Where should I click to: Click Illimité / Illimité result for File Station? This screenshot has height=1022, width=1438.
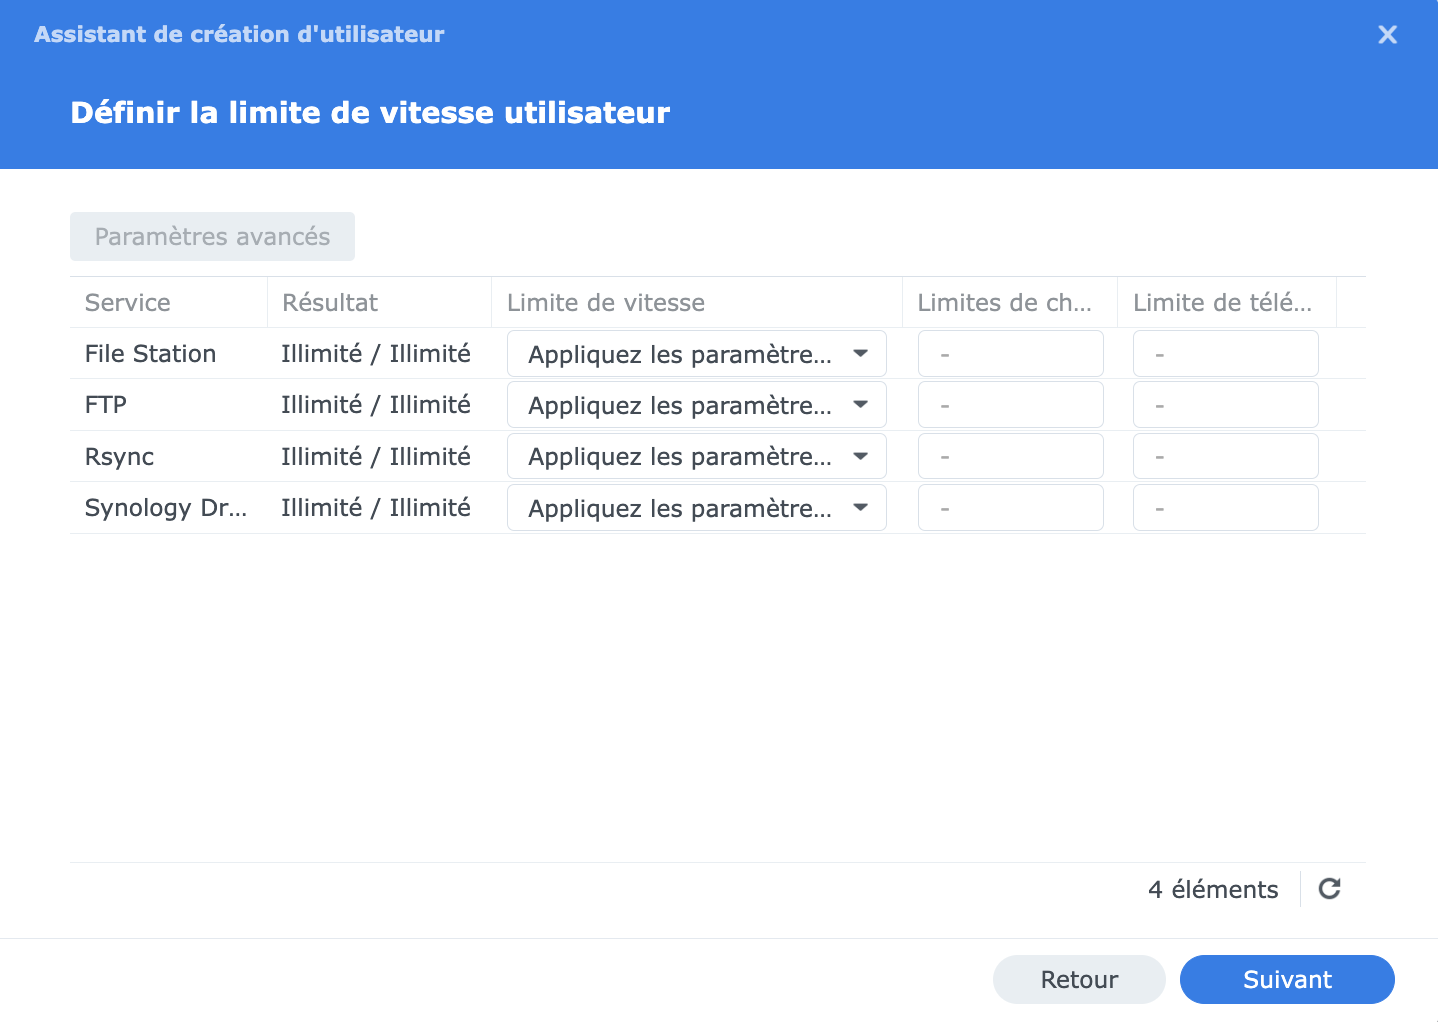(376, 354)
